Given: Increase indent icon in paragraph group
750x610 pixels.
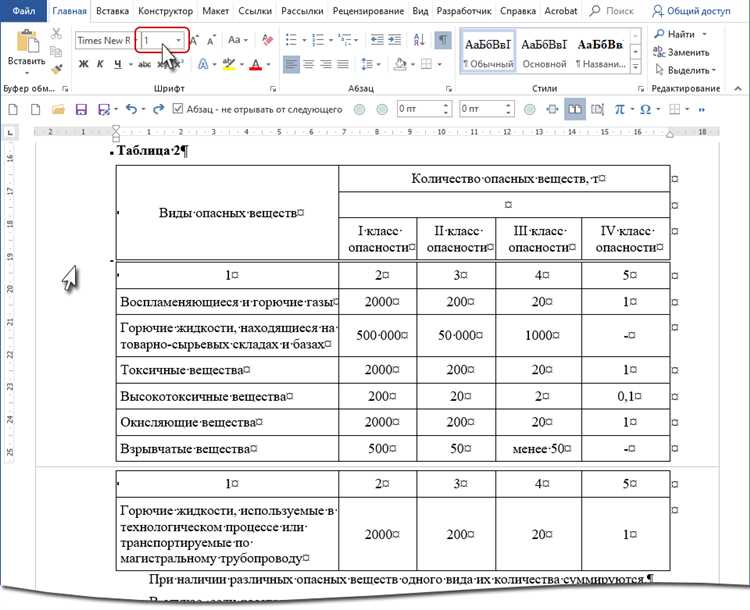Looking at the screenshot, I should pyautogui.click(x=395, y=40).
